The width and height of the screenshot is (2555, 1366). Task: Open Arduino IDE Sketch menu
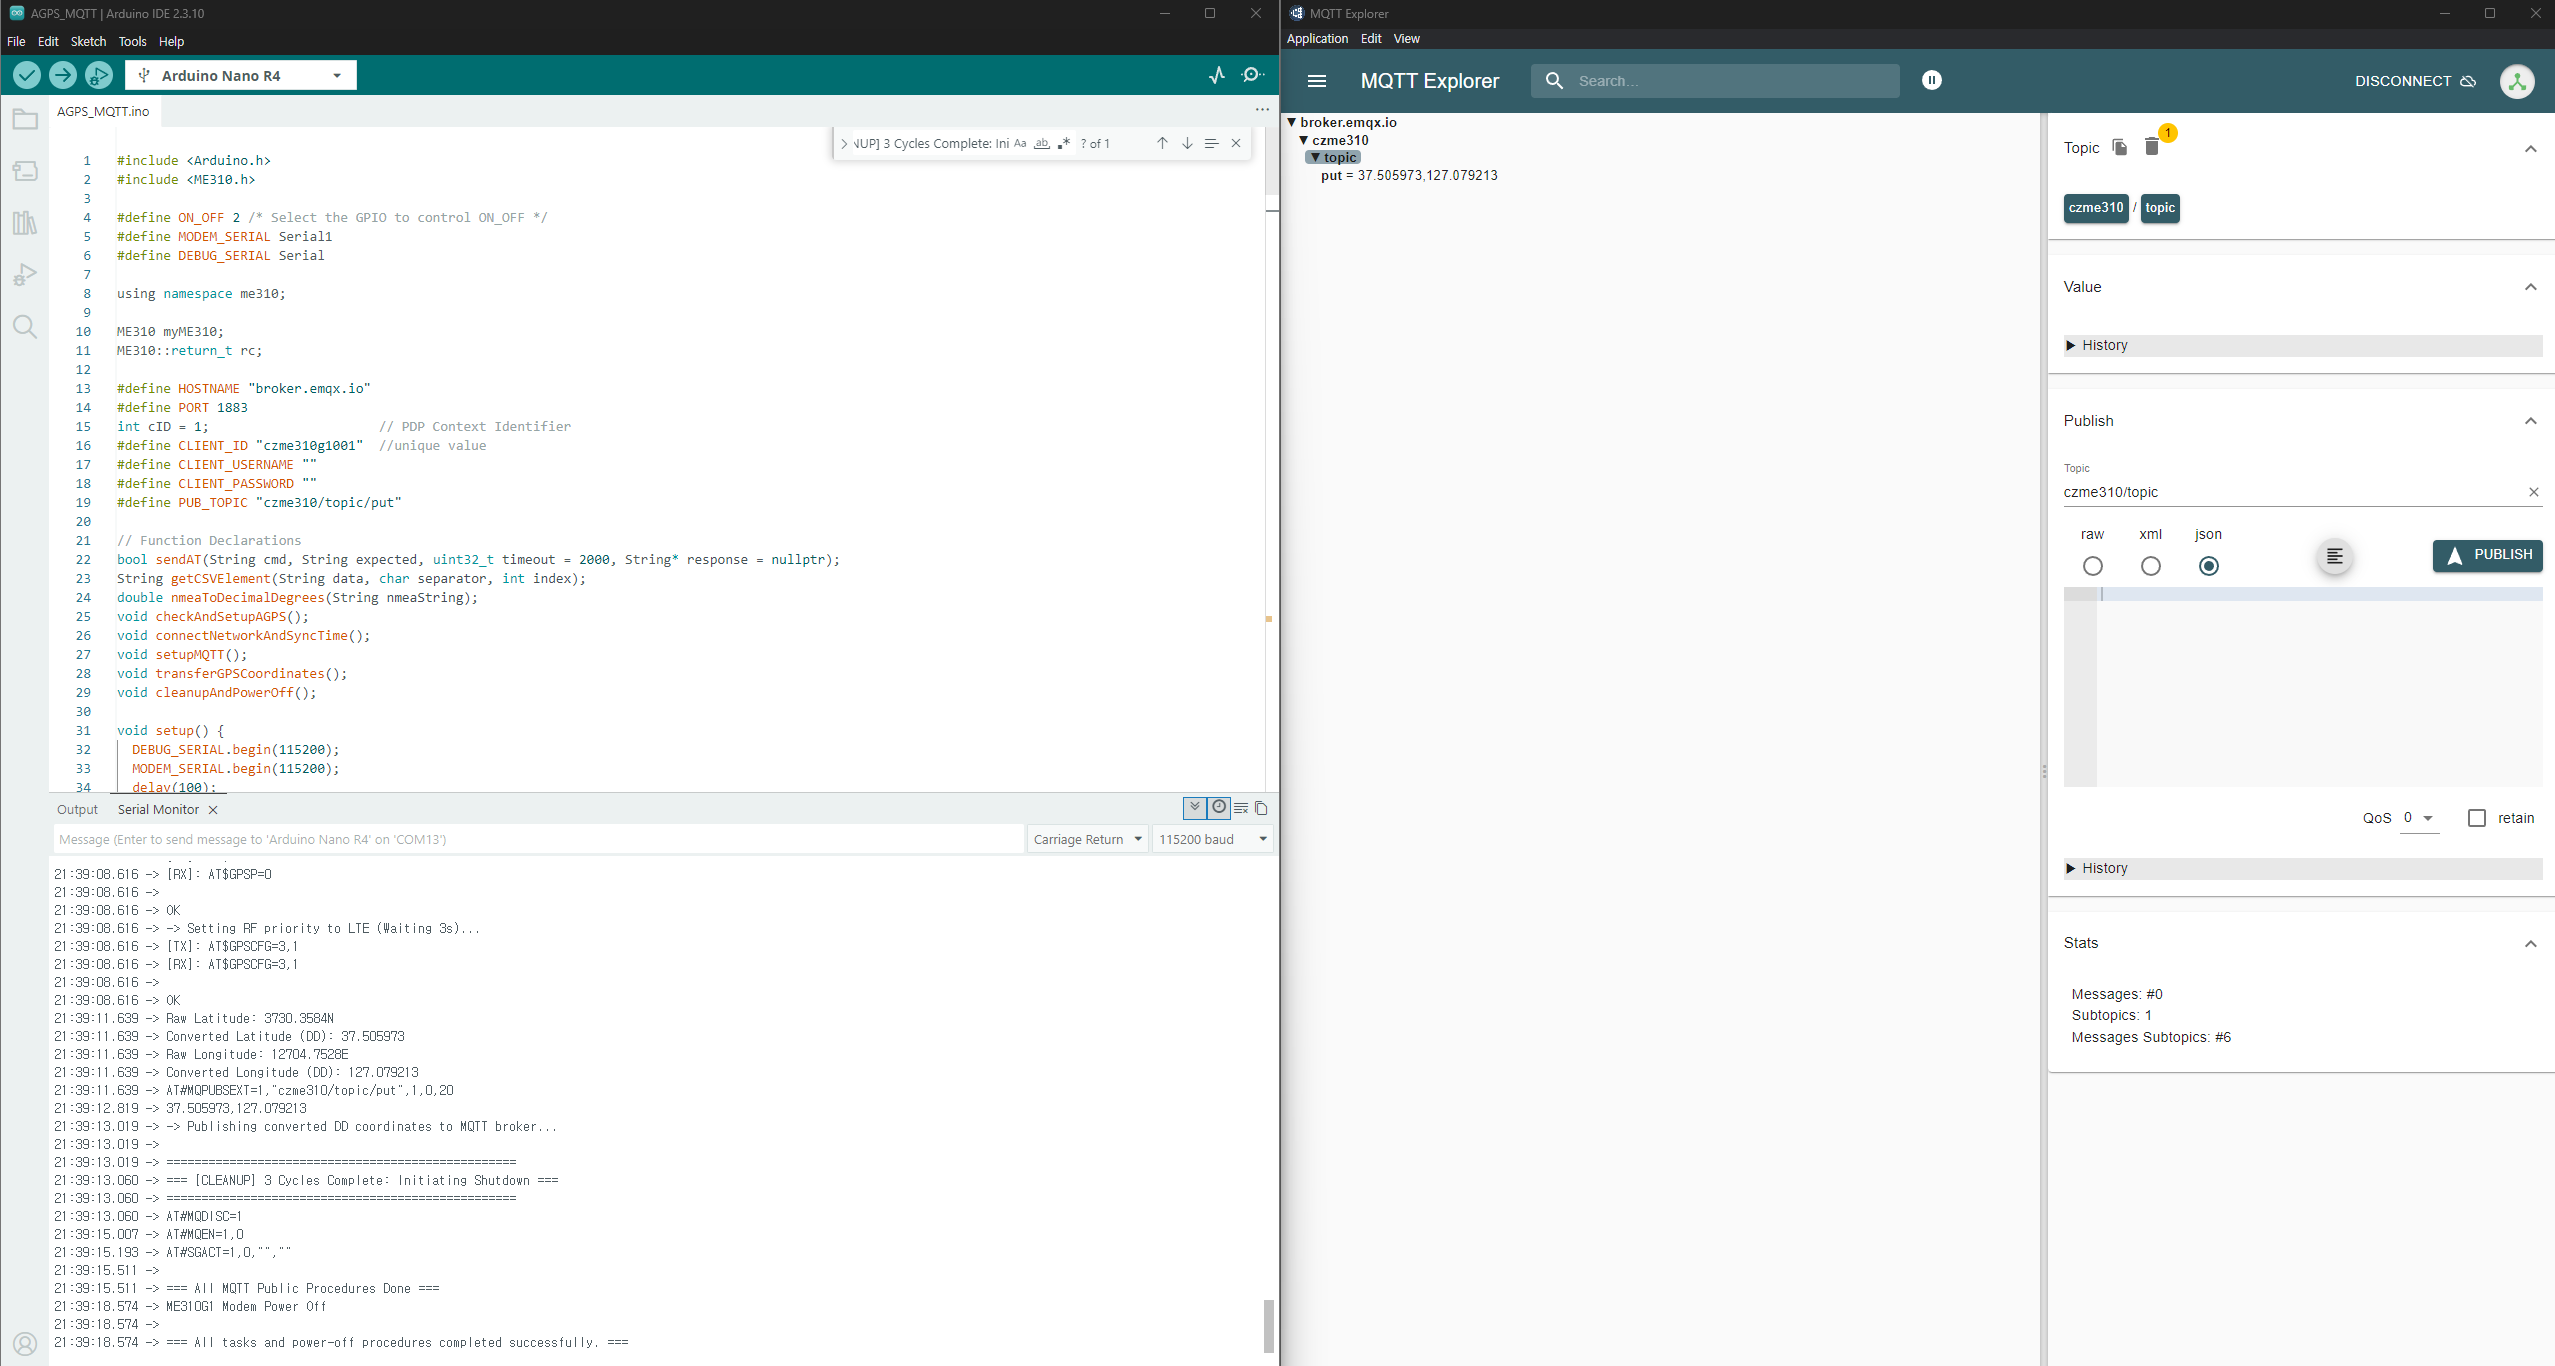click(88, 41)
